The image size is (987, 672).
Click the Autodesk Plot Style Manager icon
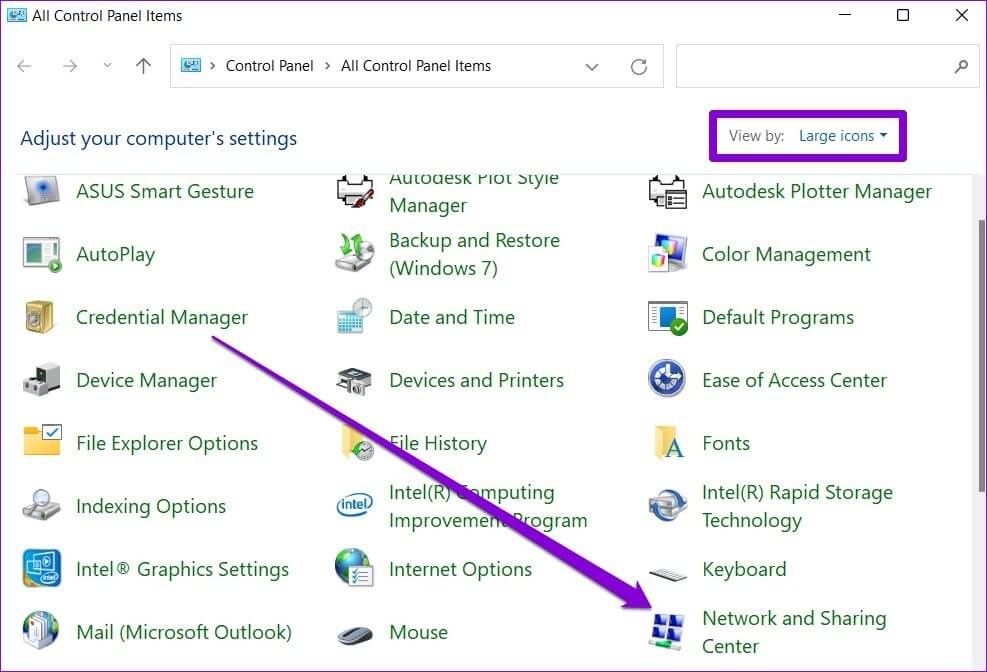pos(355,191)
